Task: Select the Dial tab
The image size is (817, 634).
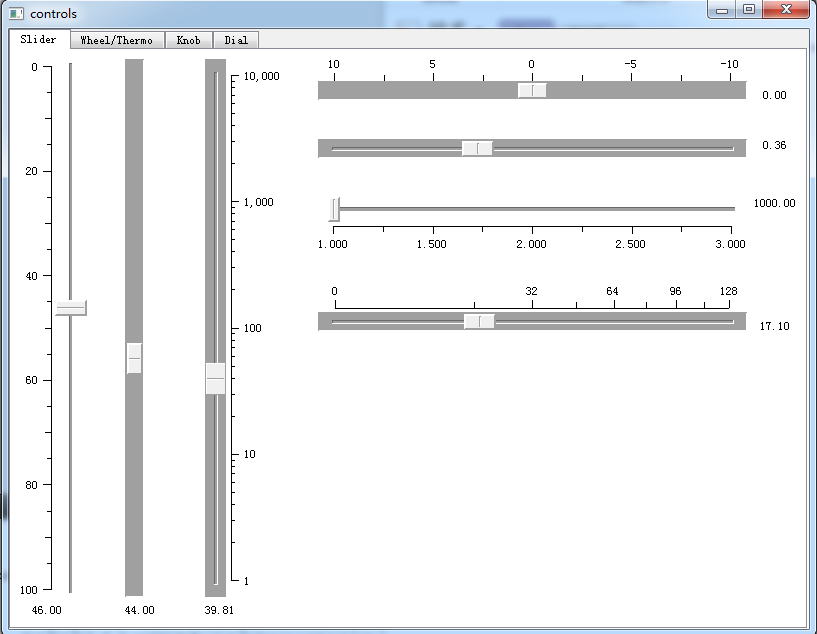Action: [236, 40]
